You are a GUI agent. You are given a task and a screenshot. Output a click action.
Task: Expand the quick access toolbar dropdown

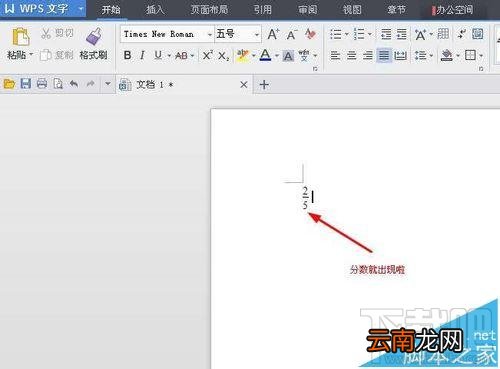coord(107,84)
